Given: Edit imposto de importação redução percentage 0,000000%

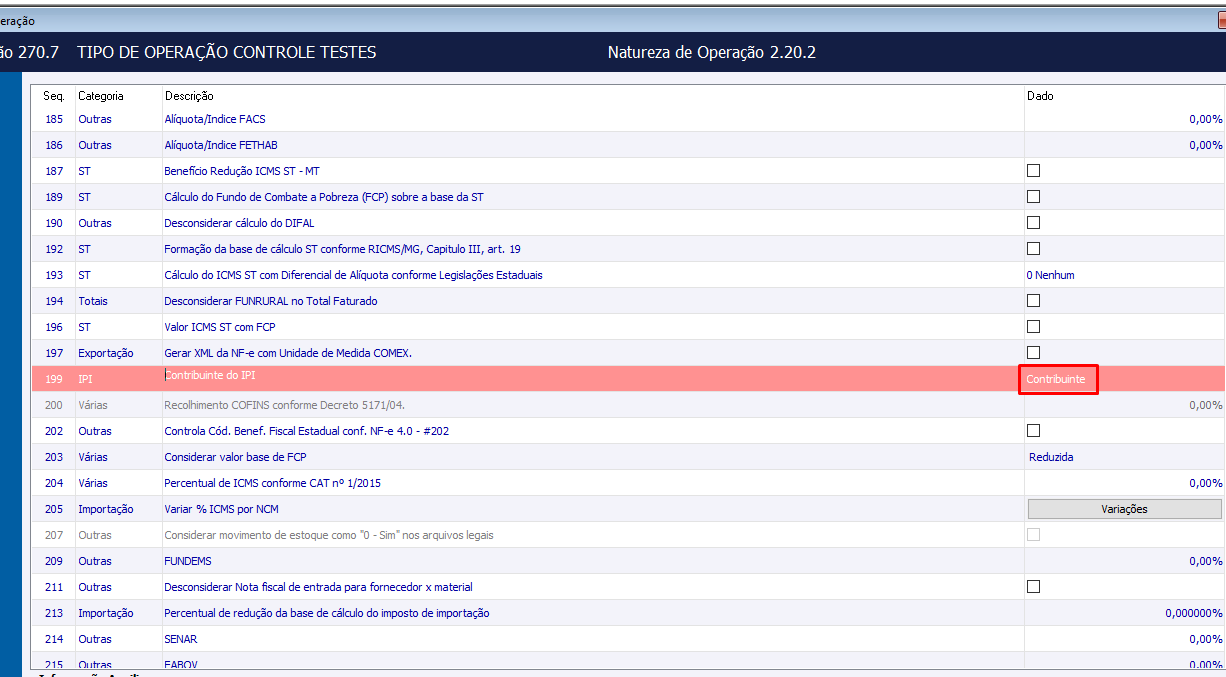Looking at the screenshot, I should pyautogui.click(x=1194, y=613).
